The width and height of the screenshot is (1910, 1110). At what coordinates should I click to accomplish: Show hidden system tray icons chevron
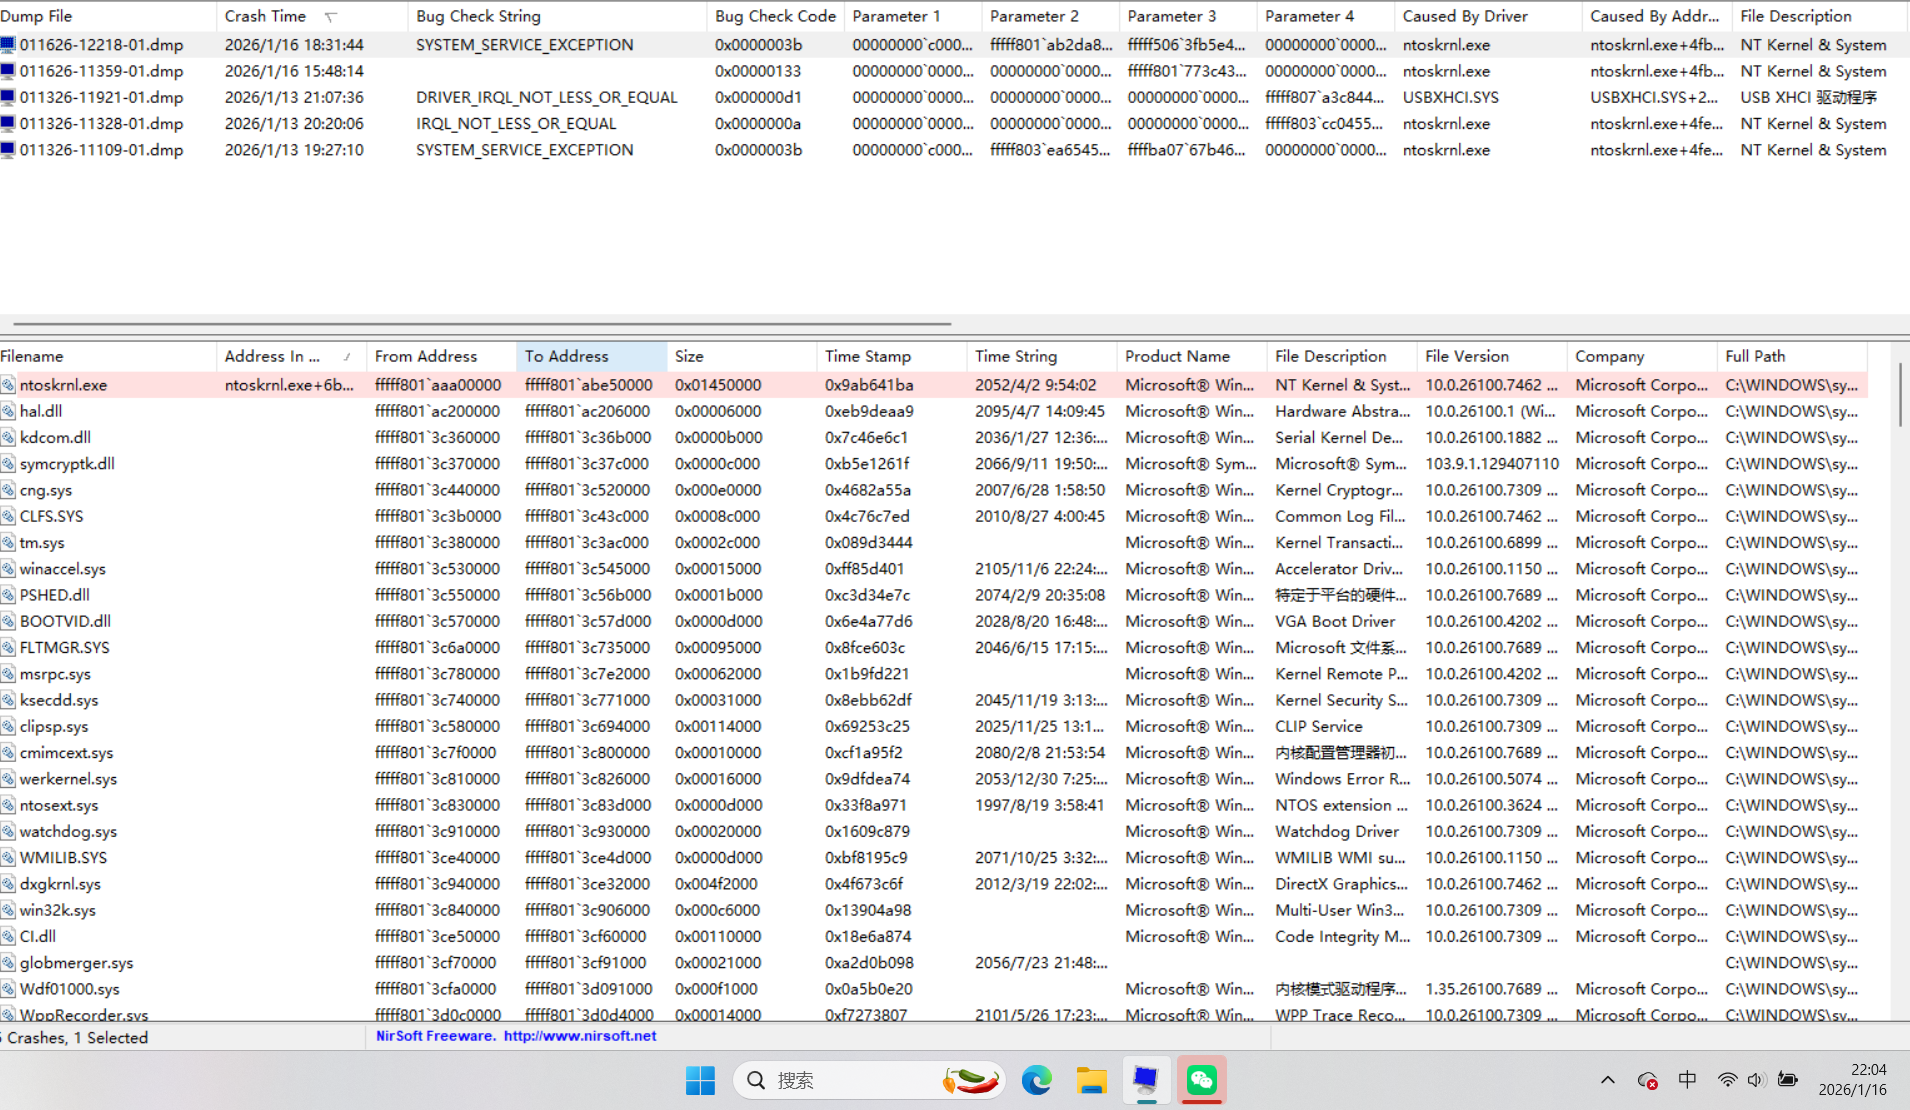(x=1608, y=1080)
